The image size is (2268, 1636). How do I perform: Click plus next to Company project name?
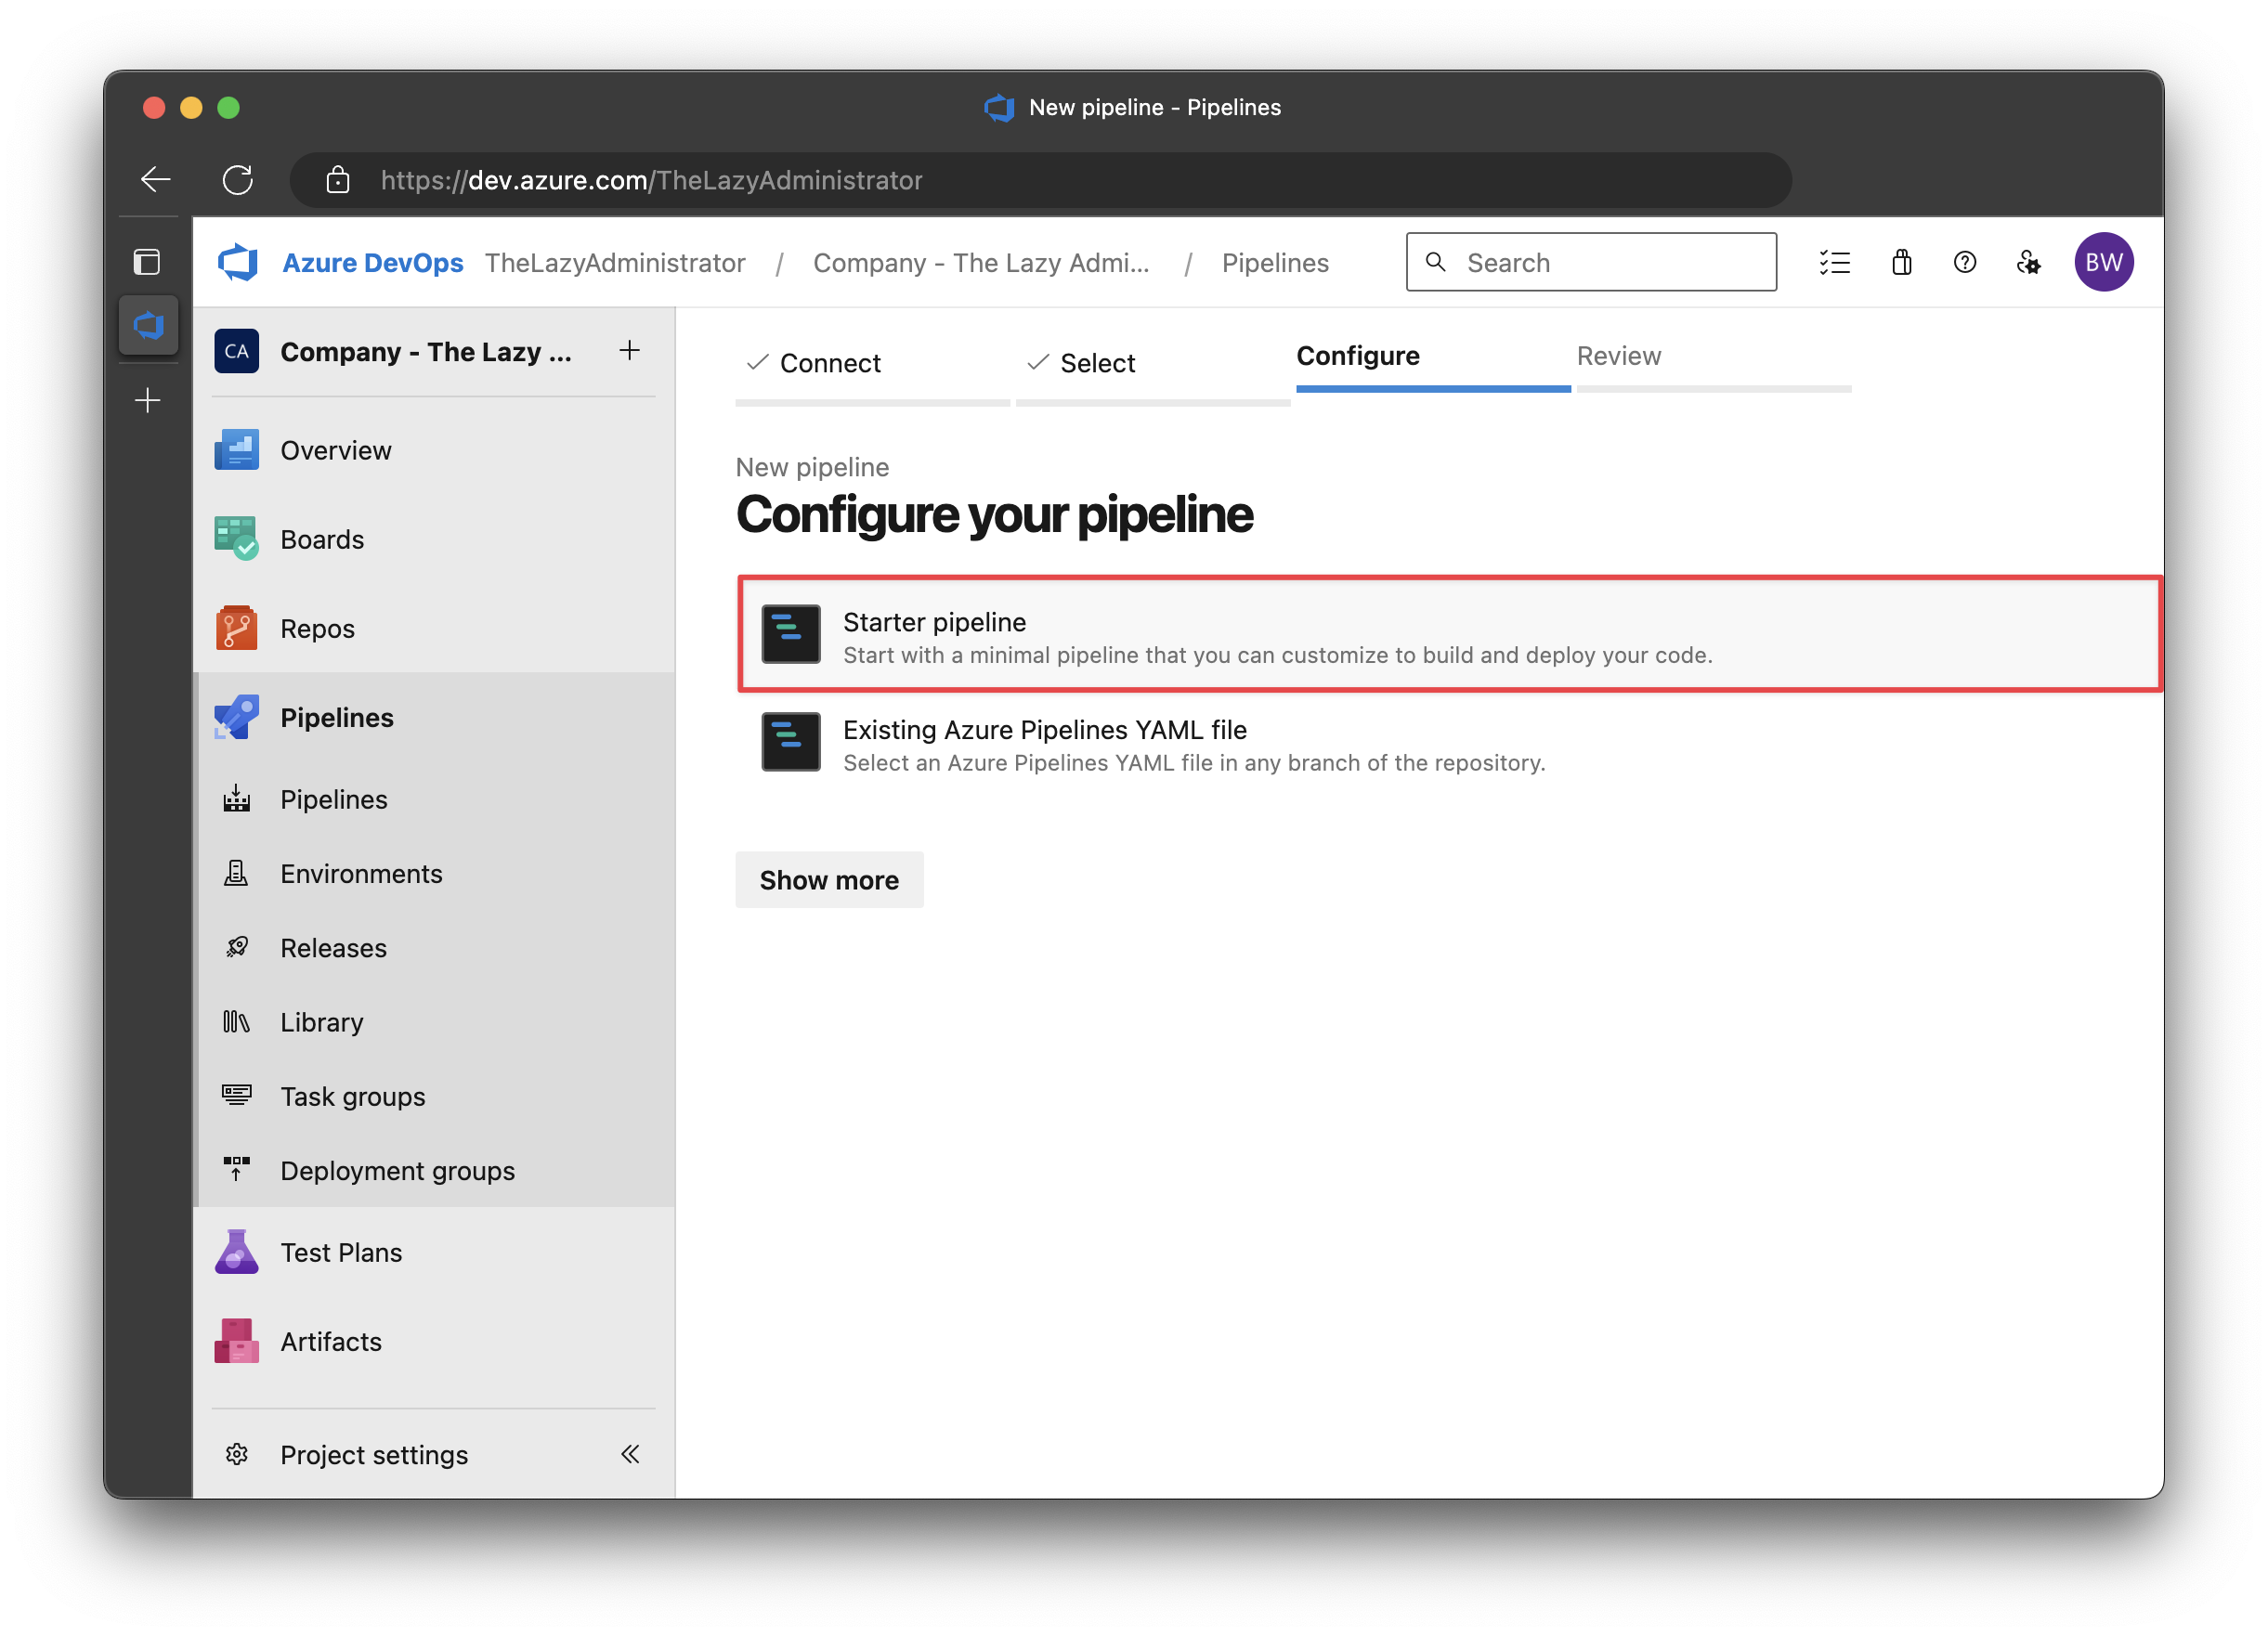pos(629,350)
